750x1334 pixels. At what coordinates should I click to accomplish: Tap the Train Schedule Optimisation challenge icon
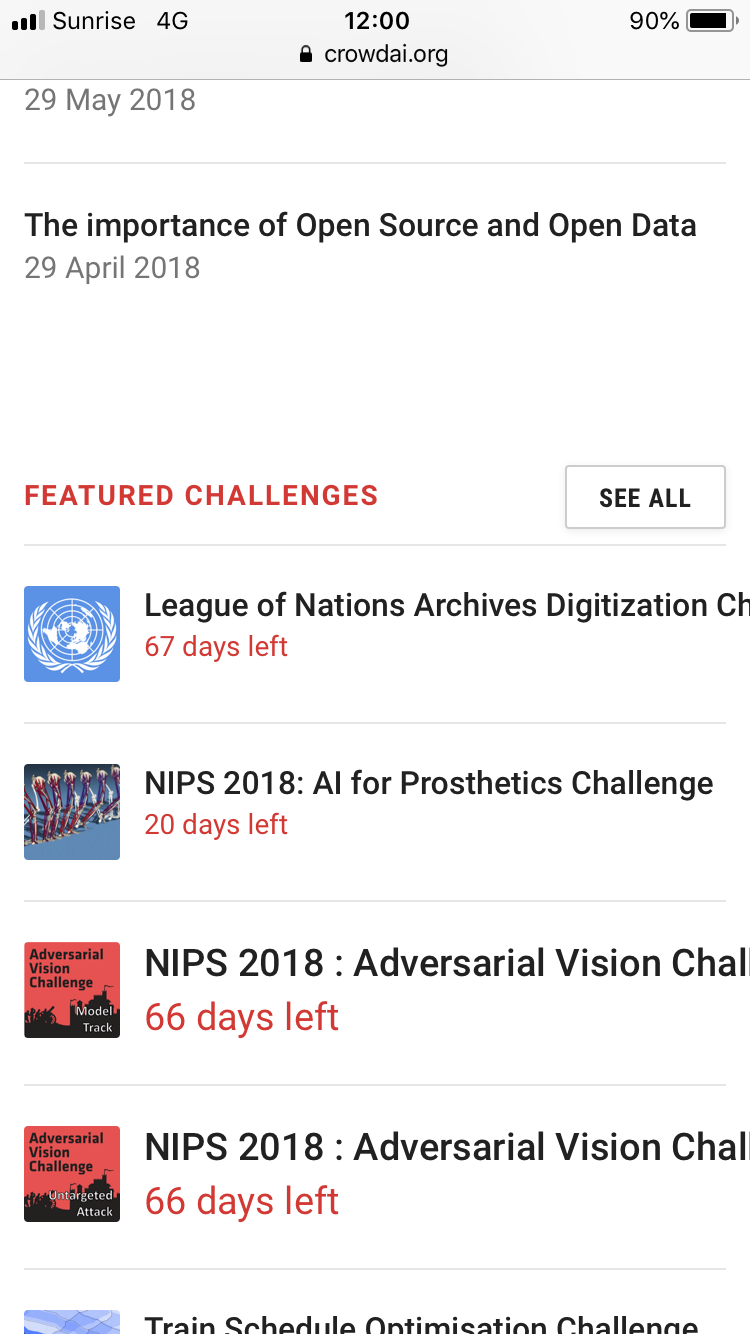(x=72, y=1322)
